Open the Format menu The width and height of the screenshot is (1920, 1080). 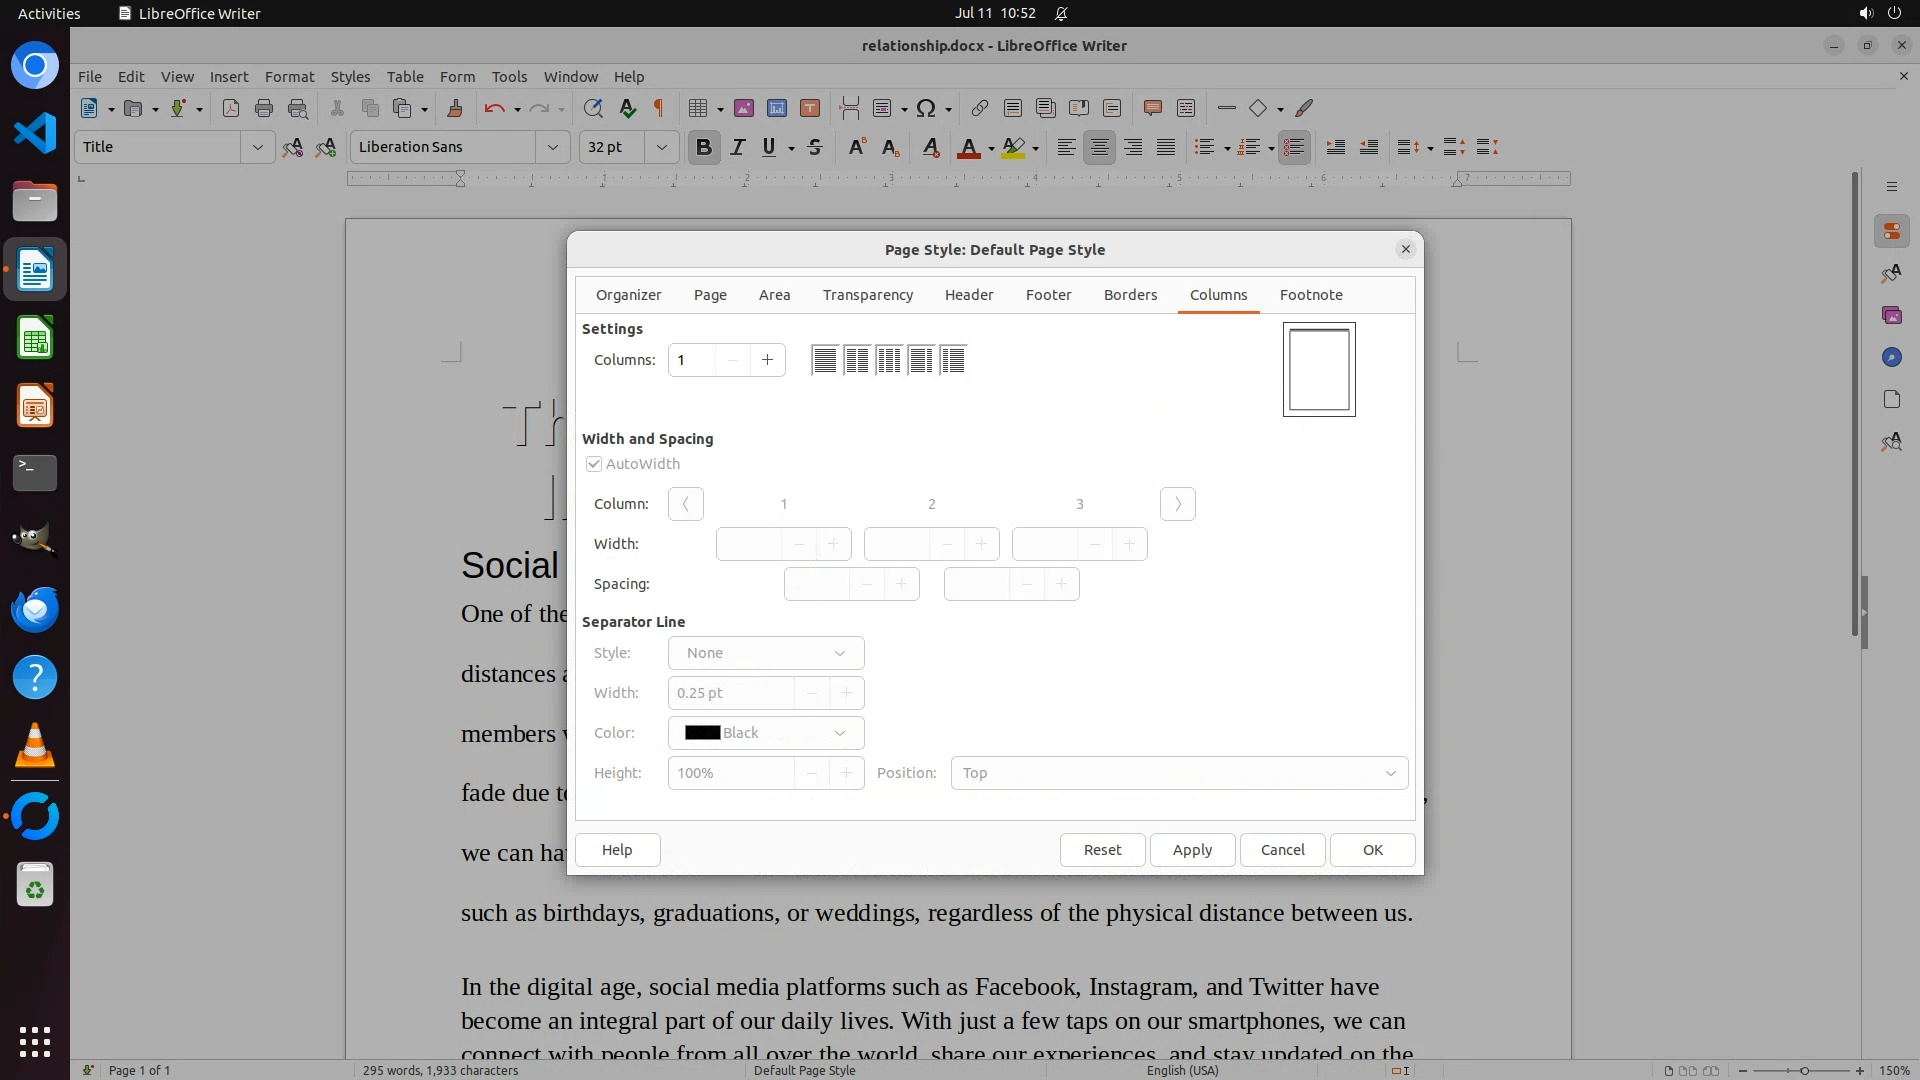click(289, 77)
